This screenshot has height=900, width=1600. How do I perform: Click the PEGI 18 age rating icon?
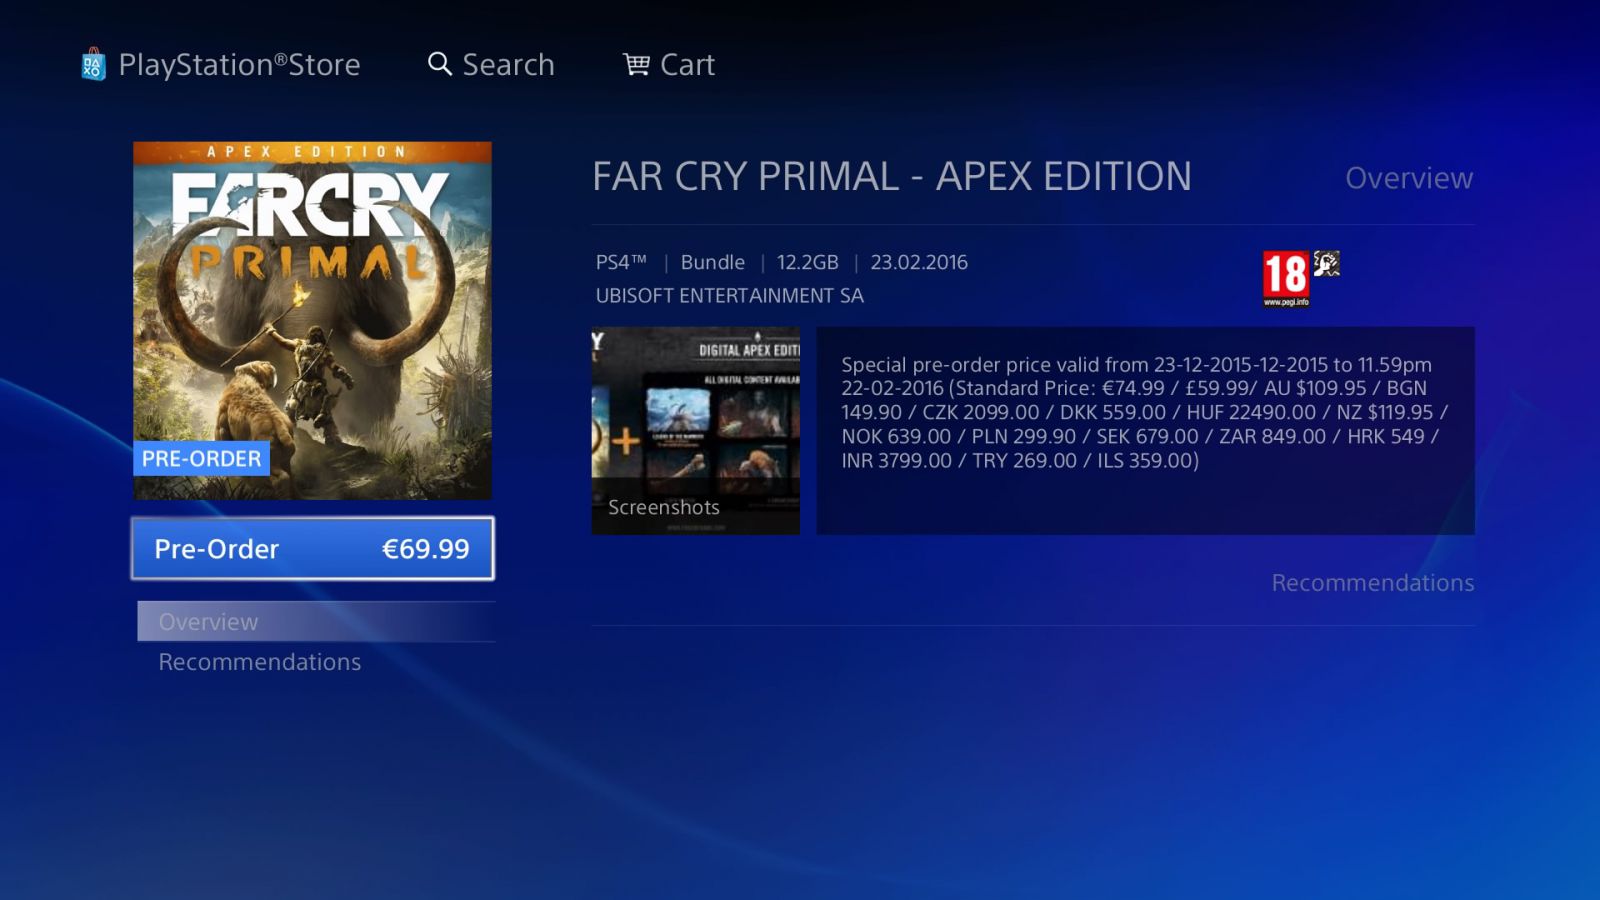pos(1286,278)
